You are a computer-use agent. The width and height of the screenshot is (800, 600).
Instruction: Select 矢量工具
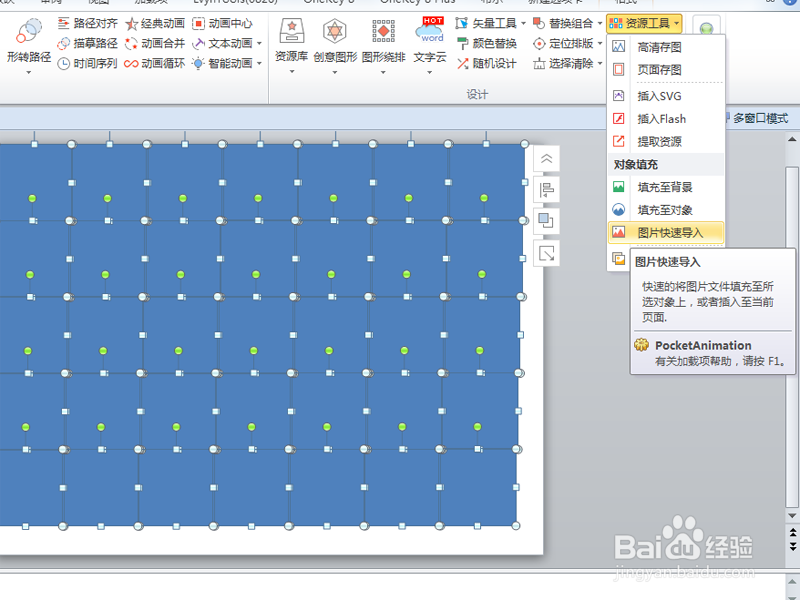[x=486, y=23]
